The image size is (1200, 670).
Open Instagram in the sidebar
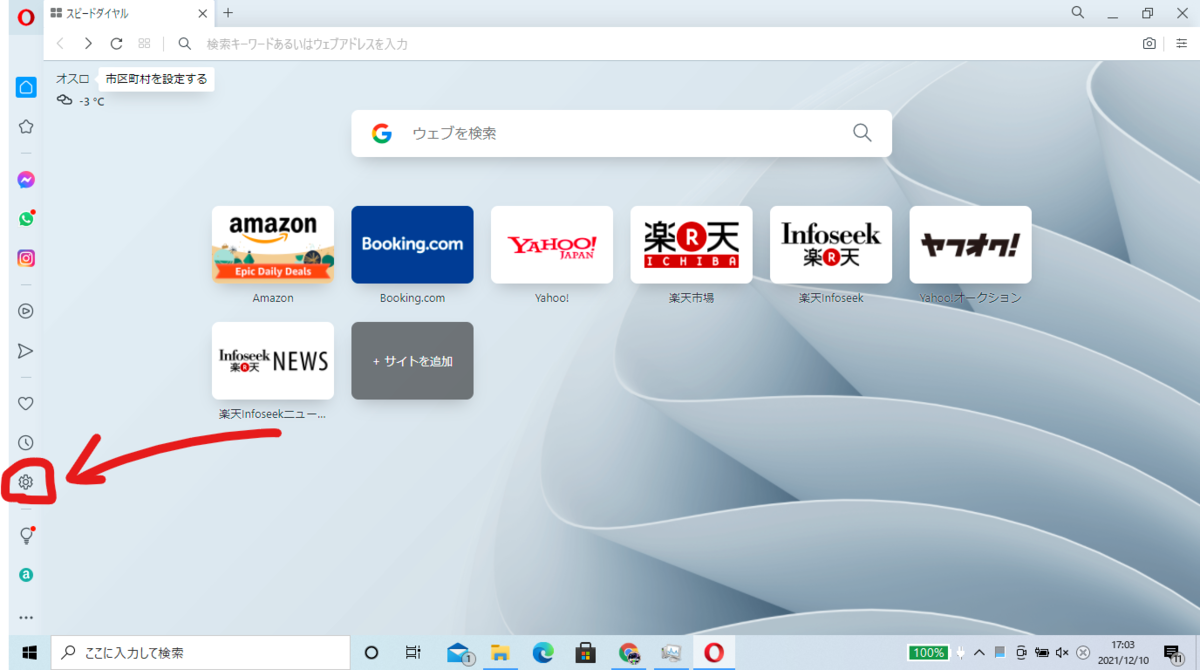[26, 258]
